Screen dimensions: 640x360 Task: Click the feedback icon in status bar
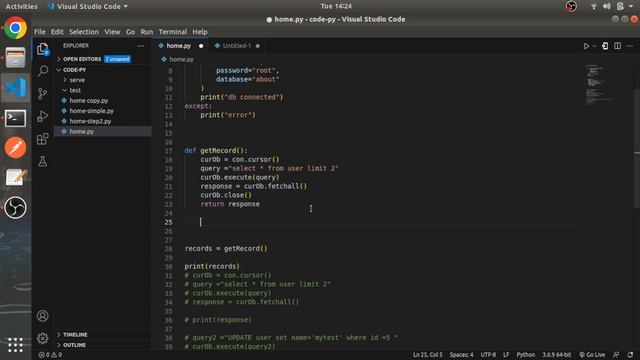(x=616, y=355)
